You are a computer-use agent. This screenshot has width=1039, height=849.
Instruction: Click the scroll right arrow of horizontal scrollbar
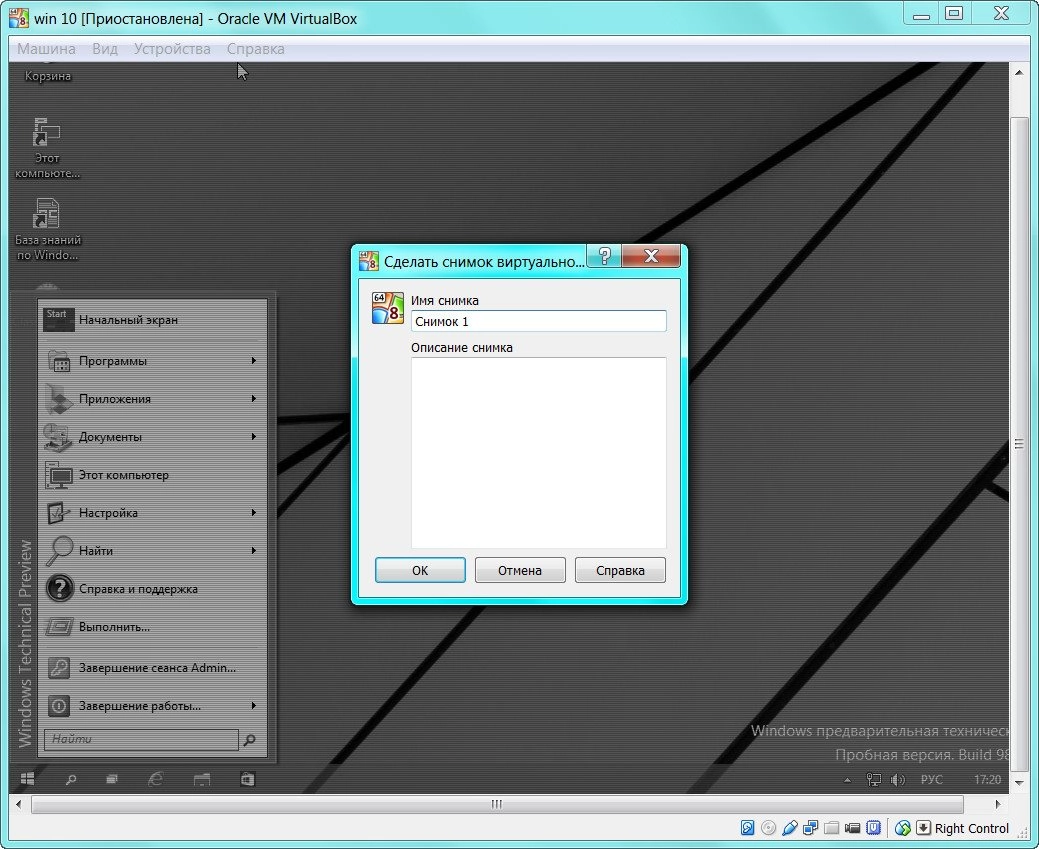(998, 804)
